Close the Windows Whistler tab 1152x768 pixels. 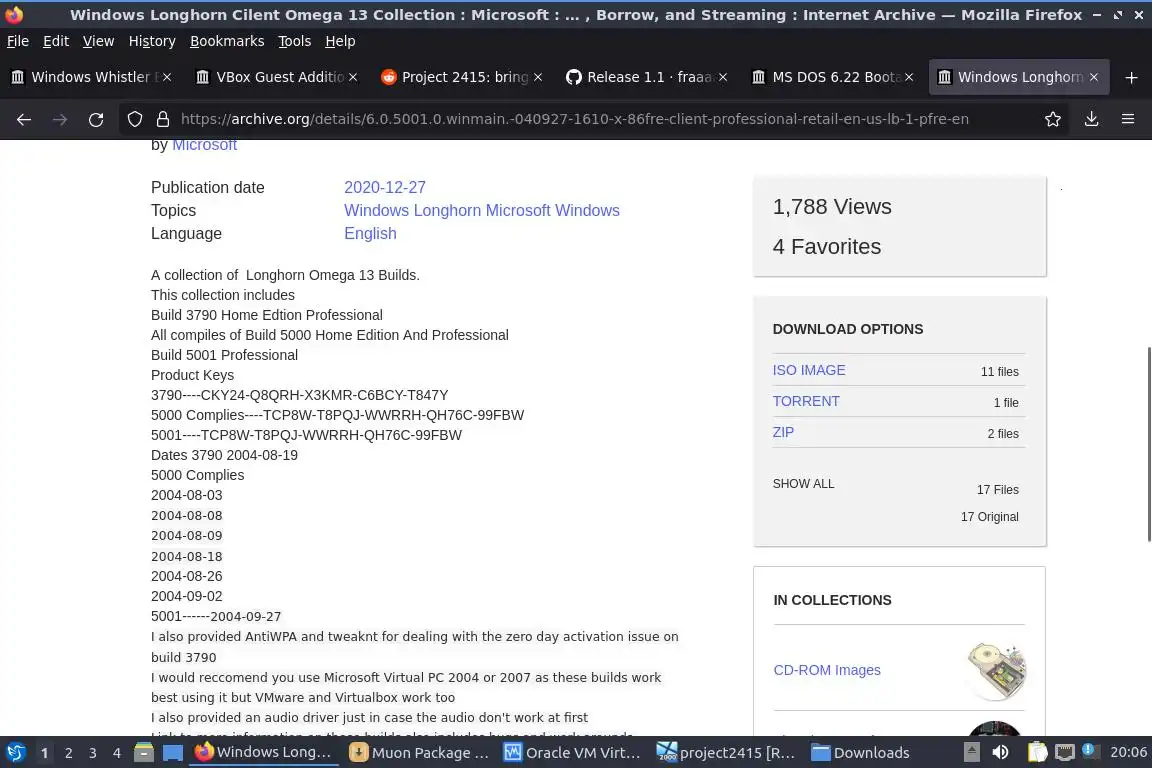167,77
